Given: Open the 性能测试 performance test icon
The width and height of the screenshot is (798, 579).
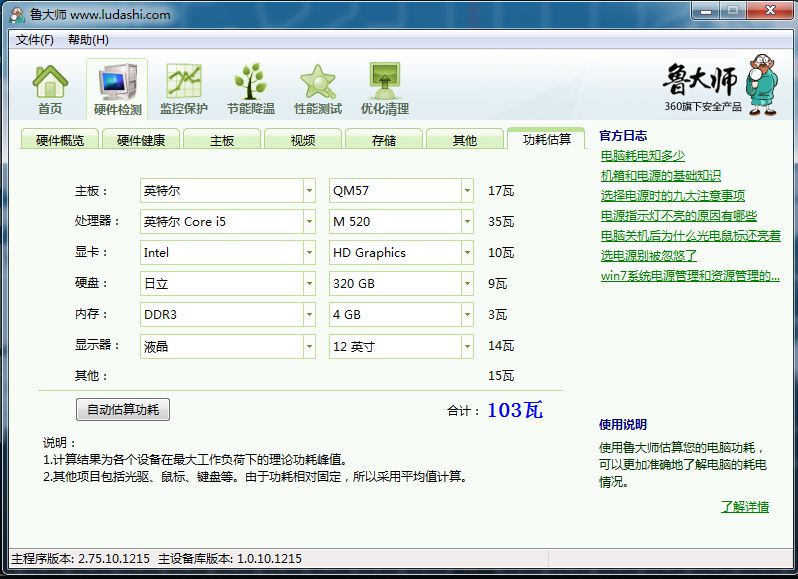Looking at the screenshot, I should click(318, 89).
